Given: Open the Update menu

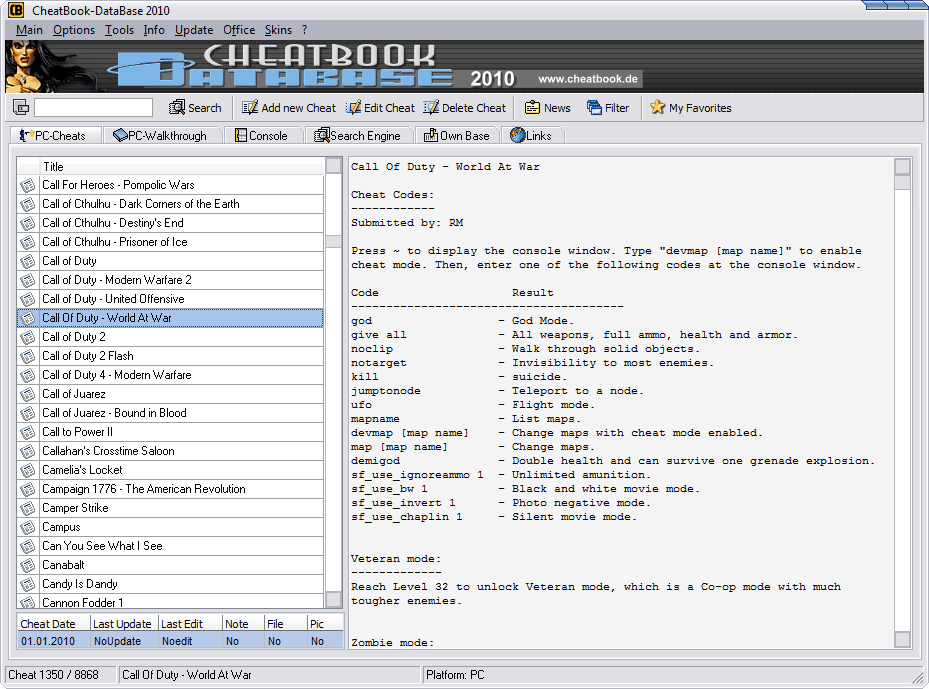Looking at the screenshot, I should point(194,30).
